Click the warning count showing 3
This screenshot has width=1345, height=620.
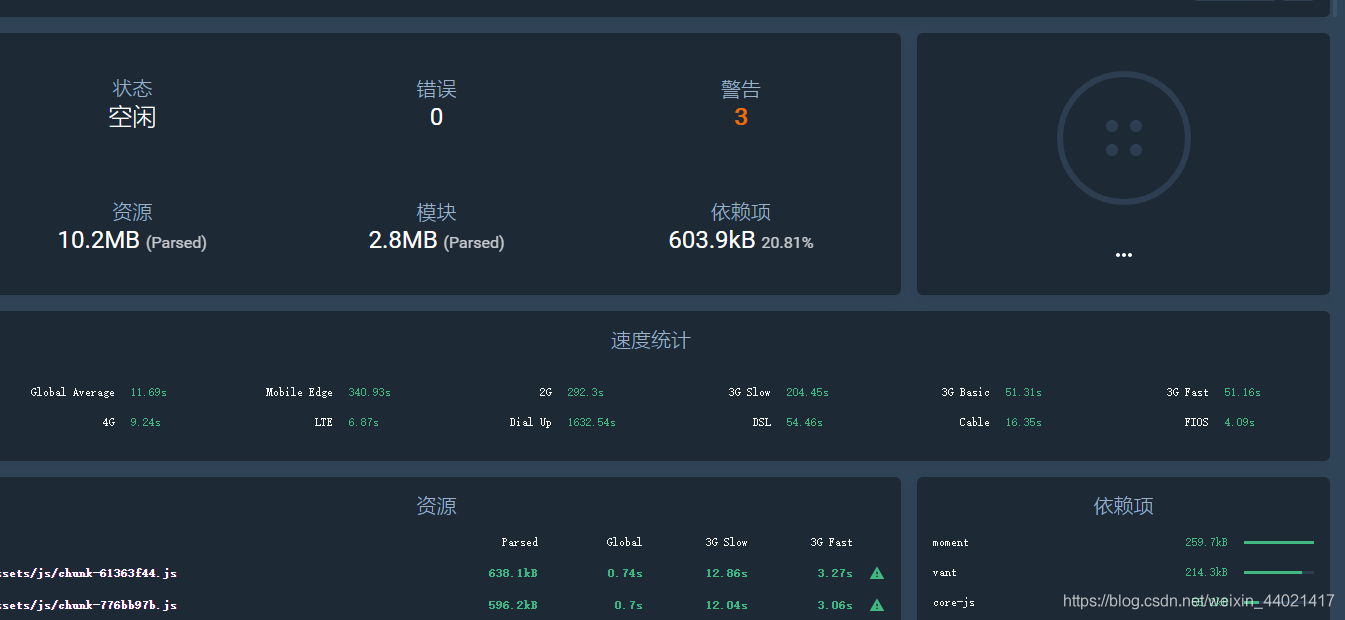(x=741, y=117)
